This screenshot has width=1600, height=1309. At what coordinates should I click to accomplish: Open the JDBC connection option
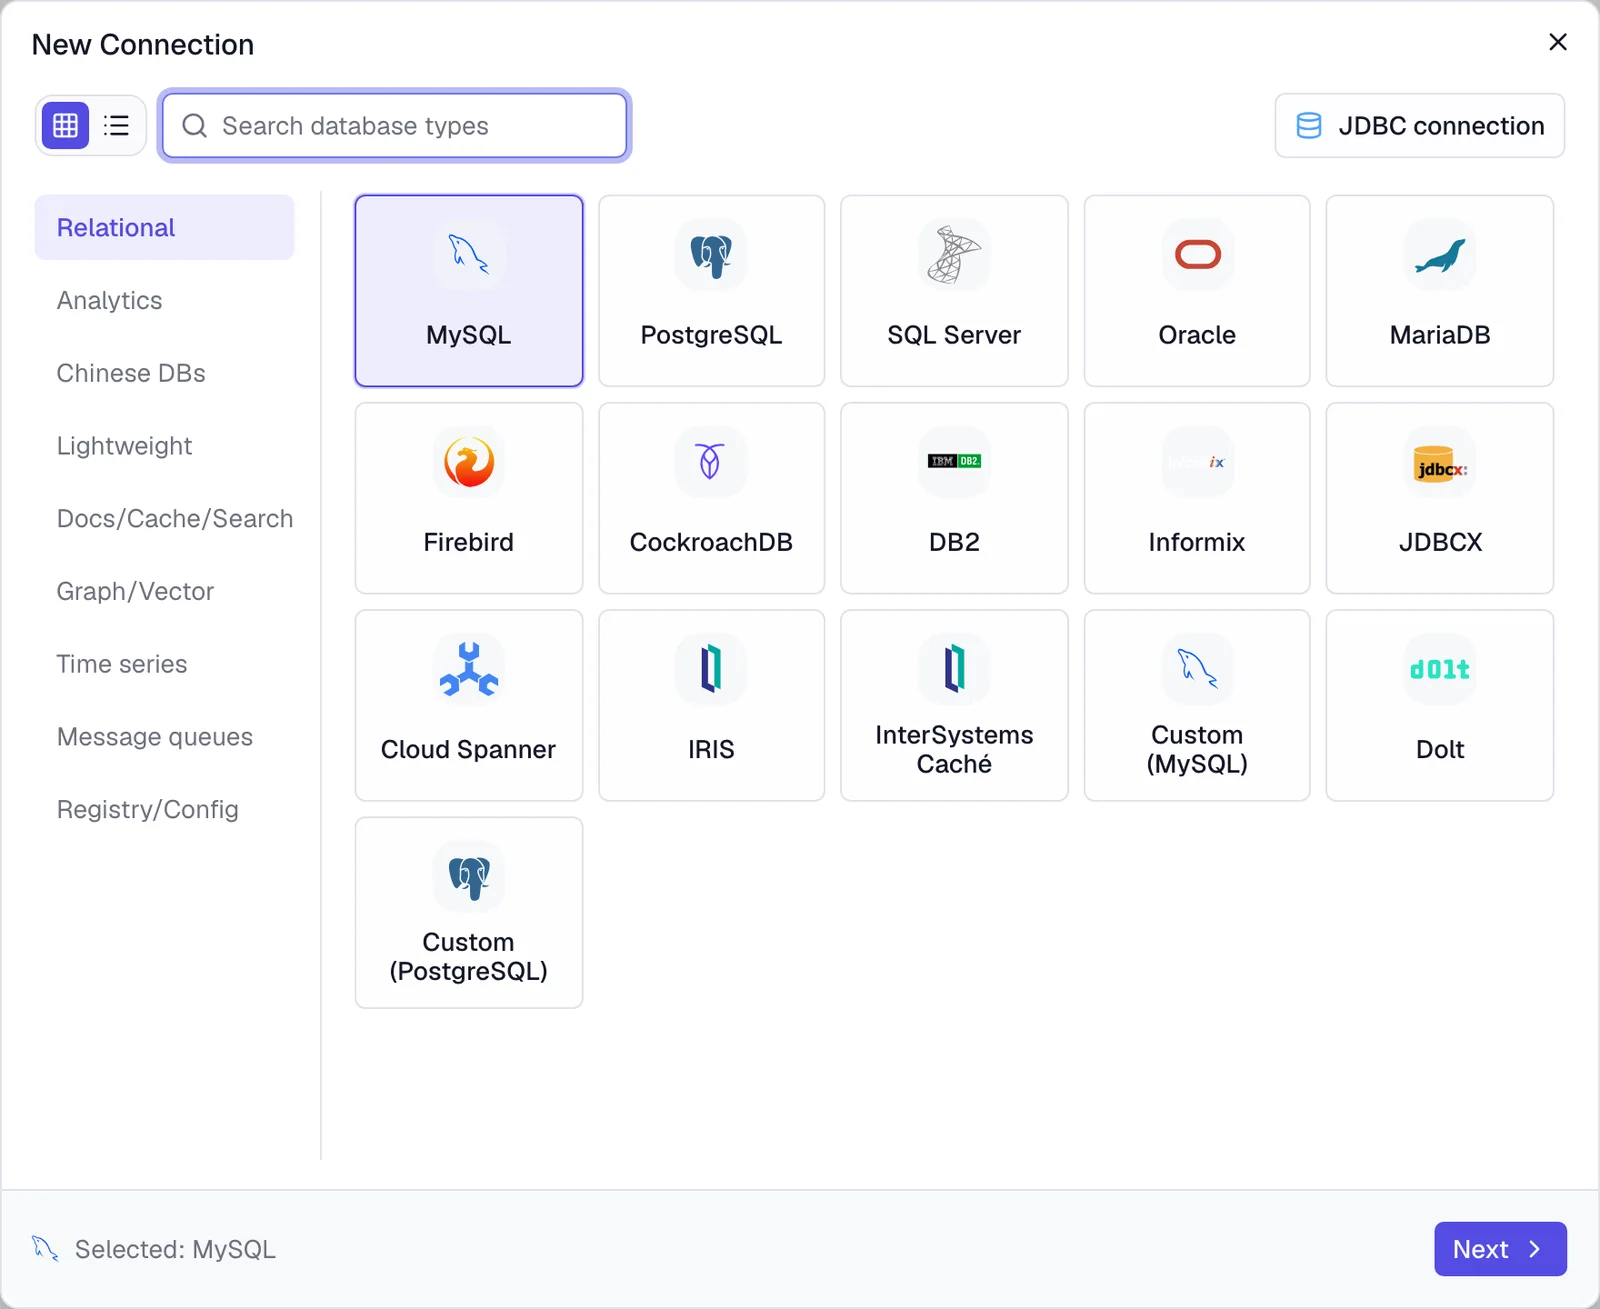(1419, 125)
